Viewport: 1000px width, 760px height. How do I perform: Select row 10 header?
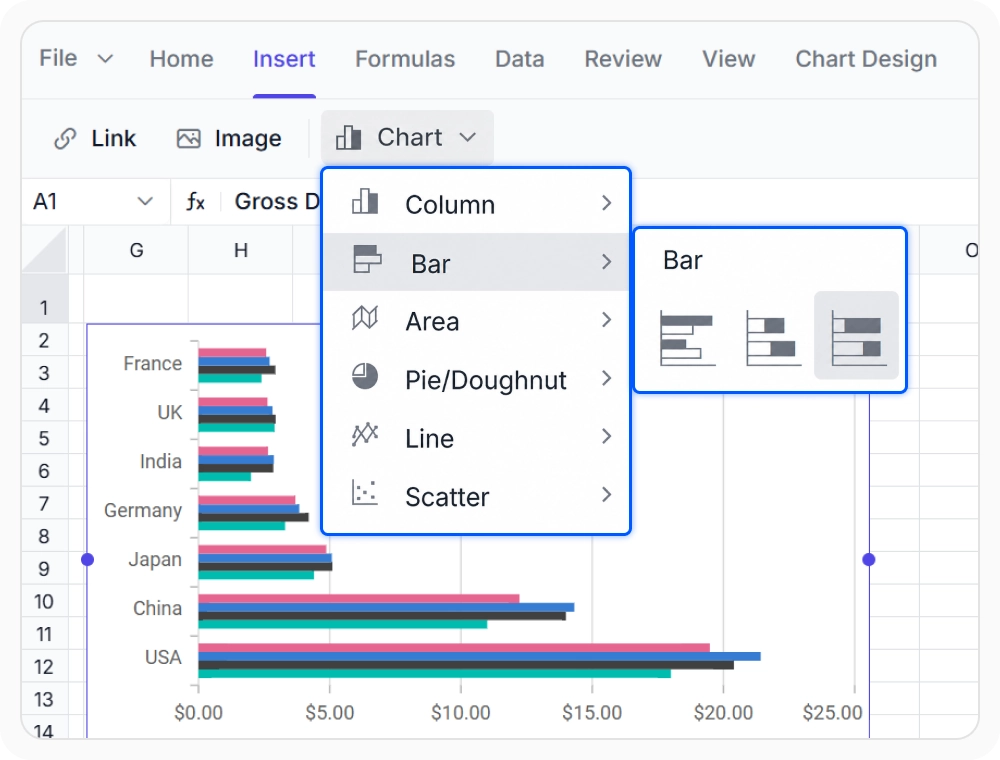click(x=44, y=601)
